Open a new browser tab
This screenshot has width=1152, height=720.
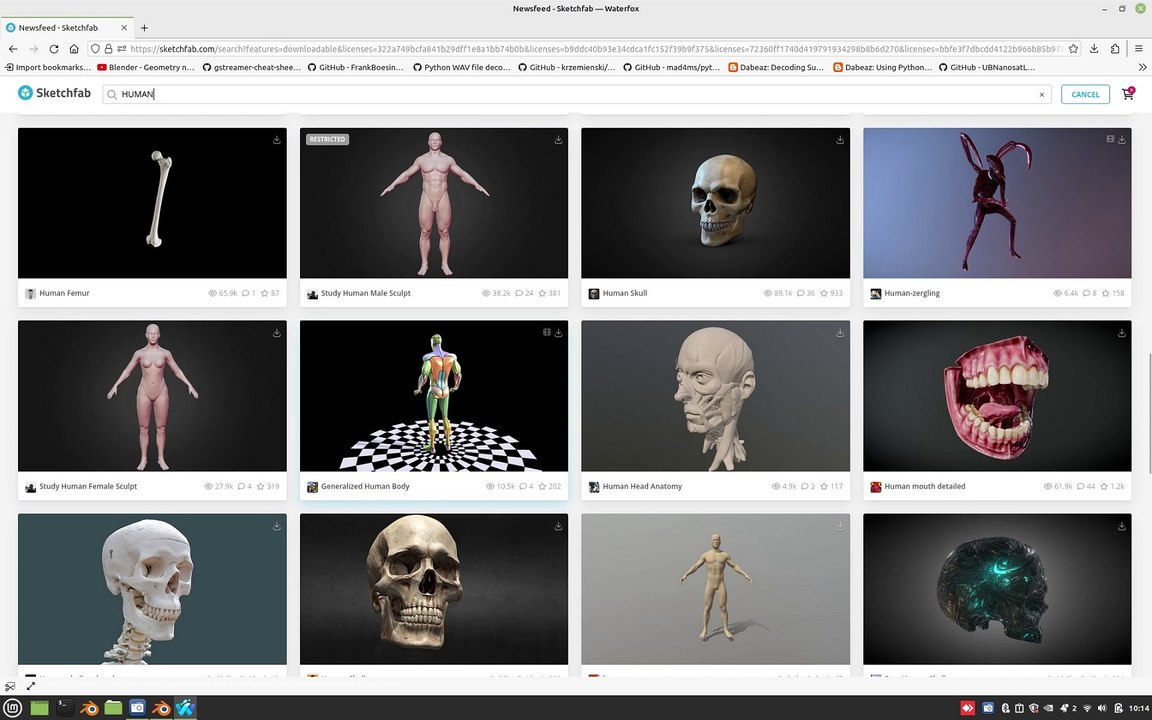144,28
